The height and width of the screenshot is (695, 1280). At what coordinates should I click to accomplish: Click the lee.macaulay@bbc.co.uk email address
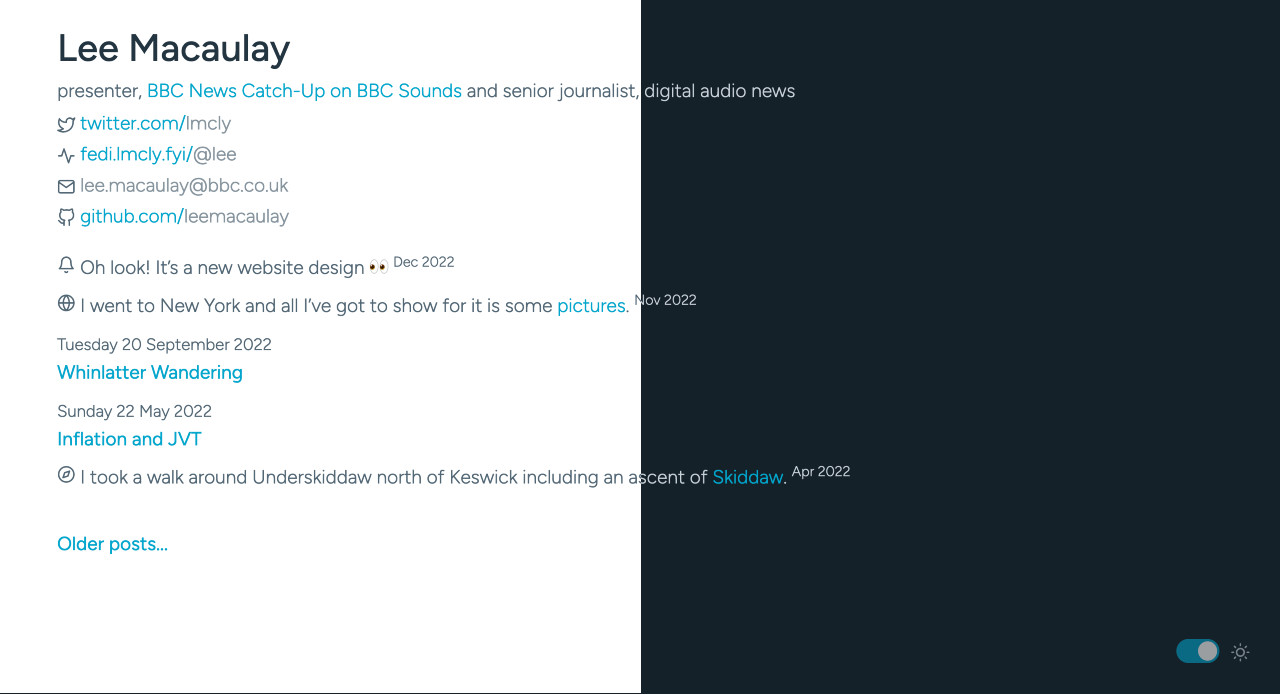tap(184, 185)
